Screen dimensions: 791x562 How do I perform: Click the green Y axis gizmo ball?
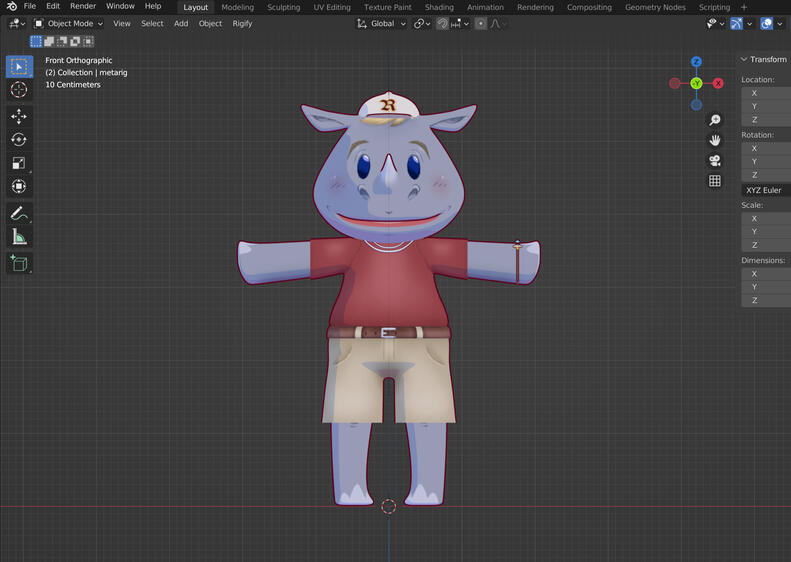[x=696, y=84]
